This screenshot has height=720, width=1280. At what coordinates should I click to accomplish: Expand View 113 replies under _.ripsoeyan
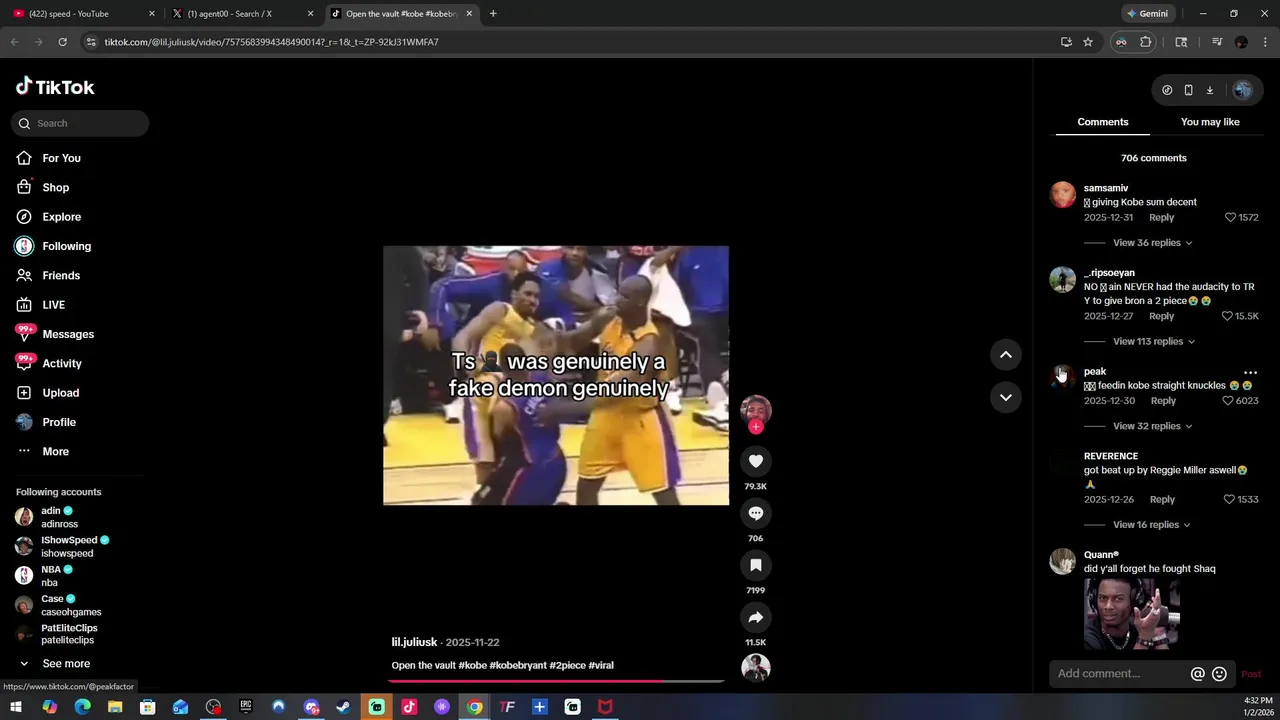click(1154, 341)
